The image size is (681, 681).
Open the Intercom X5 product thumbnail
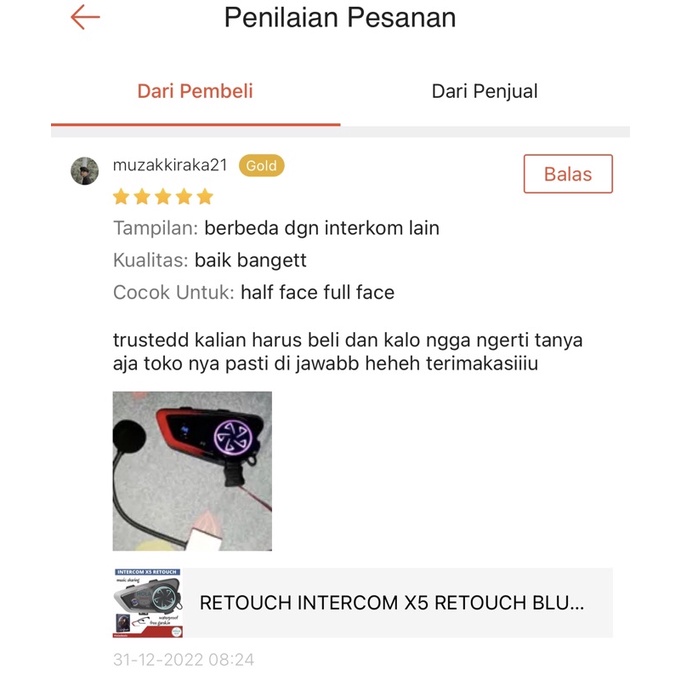[x=148, y=603]
